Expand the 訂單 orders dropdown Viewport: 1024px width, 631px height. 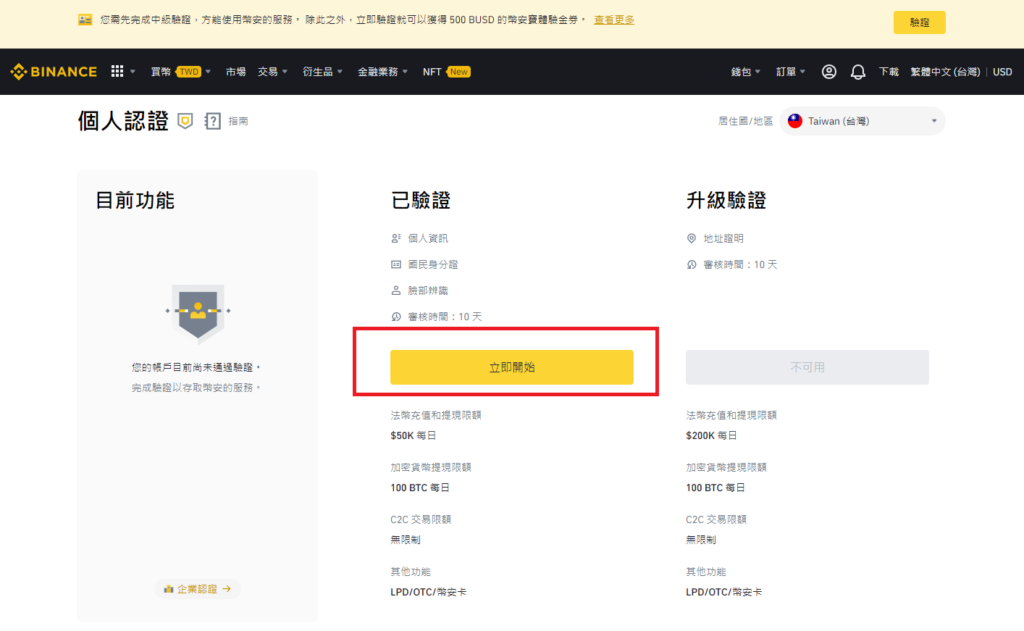coord(791,72)
